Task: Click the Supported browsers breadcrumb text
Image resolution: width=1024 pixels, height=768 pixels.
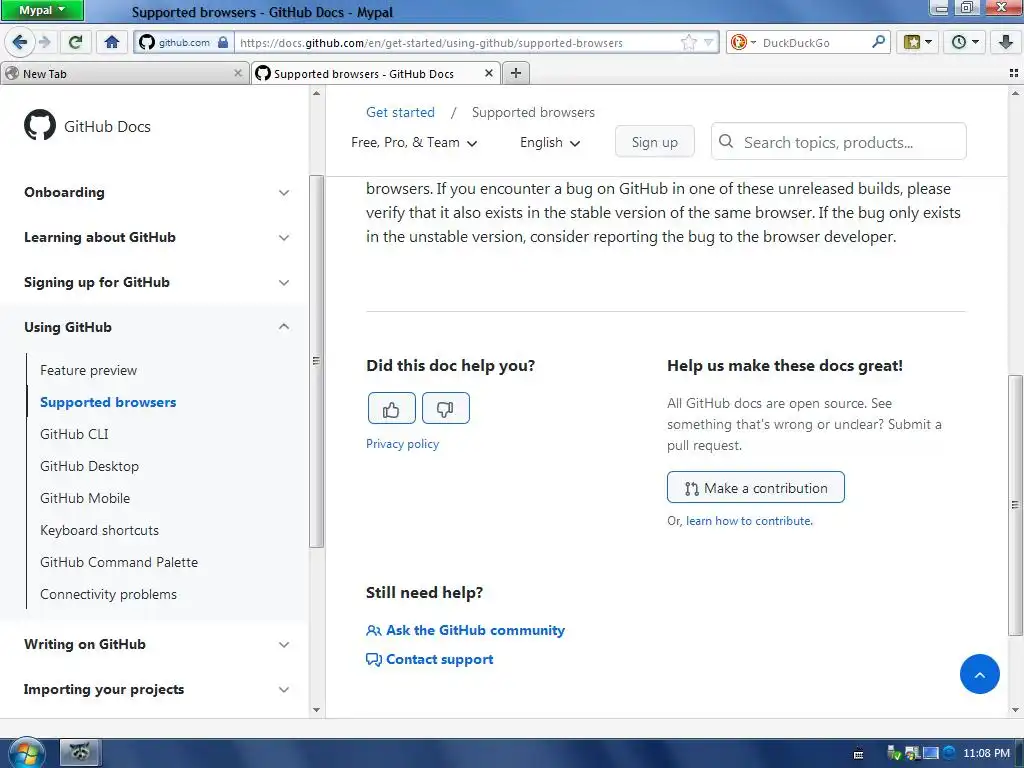Action: point(533,112)
